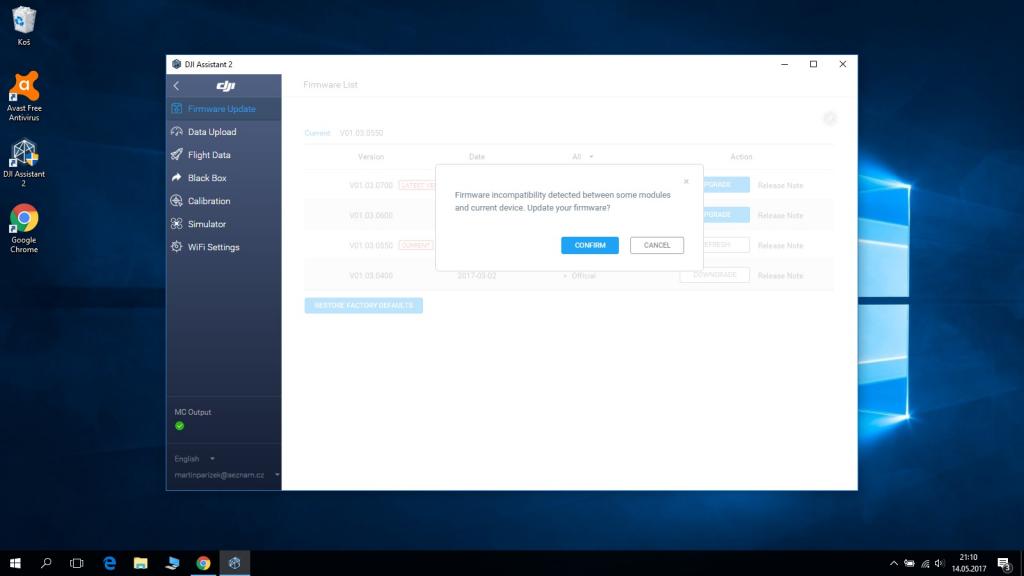Open Release Note for version V01.03.0400
The width and height of the screenshot is (1024, 576).
(780, 276)
